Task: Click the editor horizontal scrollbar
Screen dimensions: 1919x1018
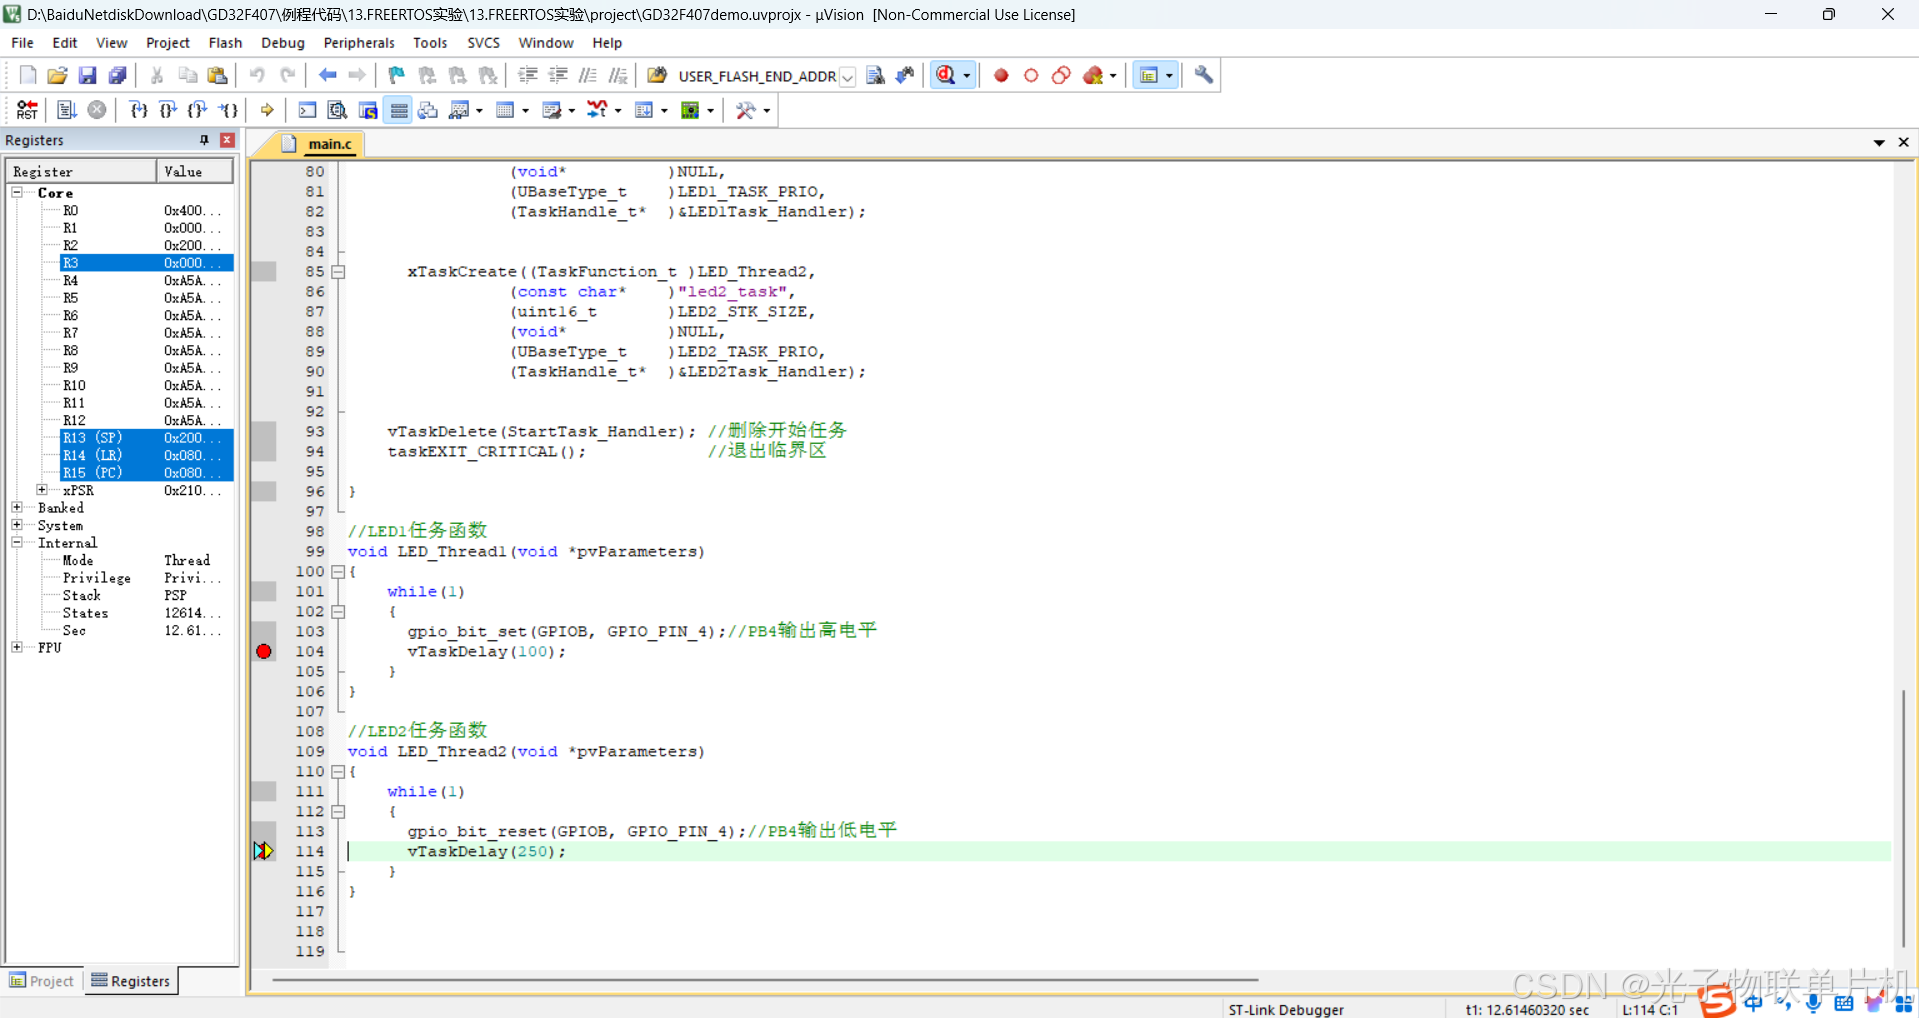Action: click(x=765, y=980)
